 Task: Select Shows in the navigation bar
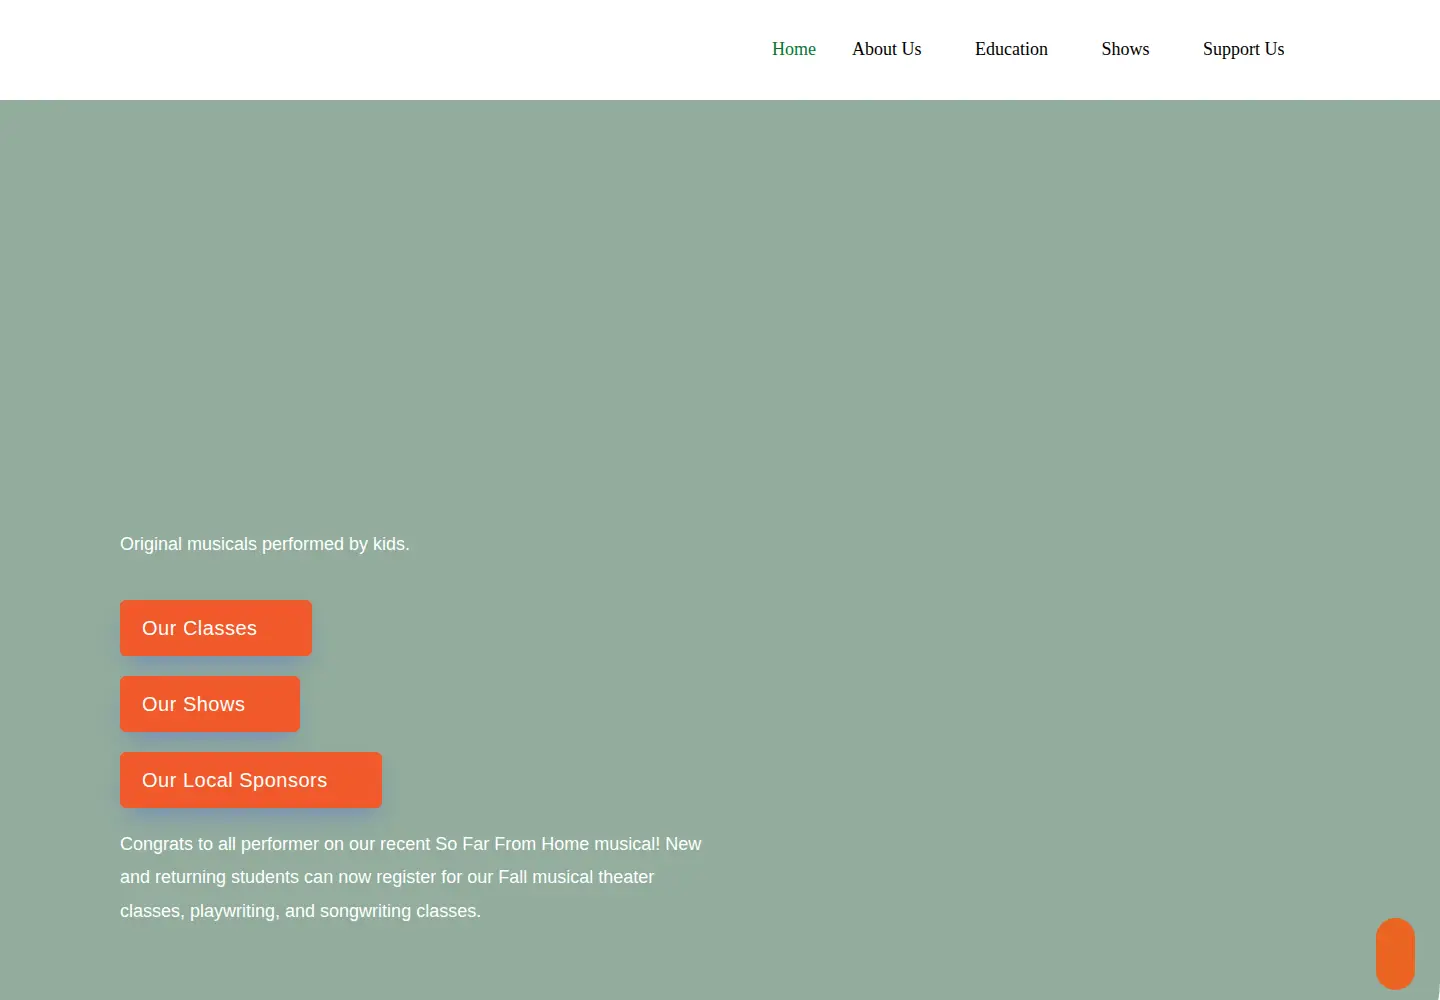point(1125,49)
